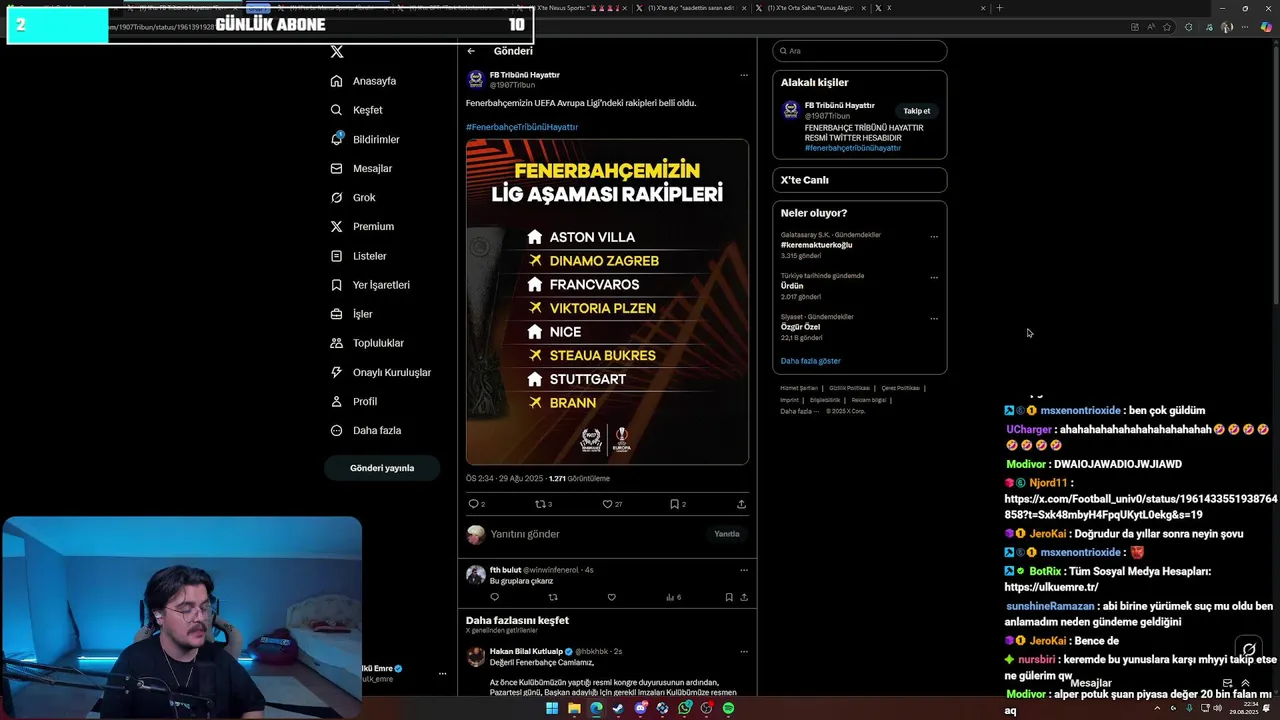This screenshot has width=1280, height=720.
Task: Open browser extensions puzzle icon
Action: click(1188, 27)
